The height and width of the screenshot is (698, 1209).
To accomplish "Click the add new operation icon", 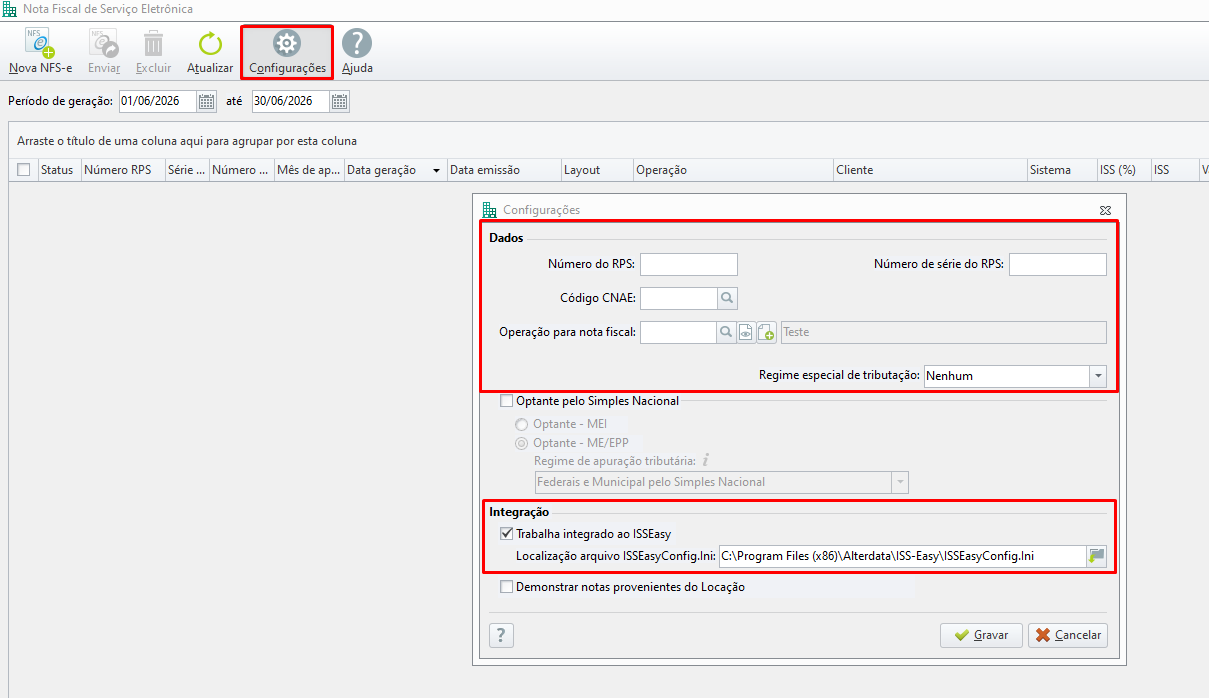I will pyautogui.click(x=767, y=332).
